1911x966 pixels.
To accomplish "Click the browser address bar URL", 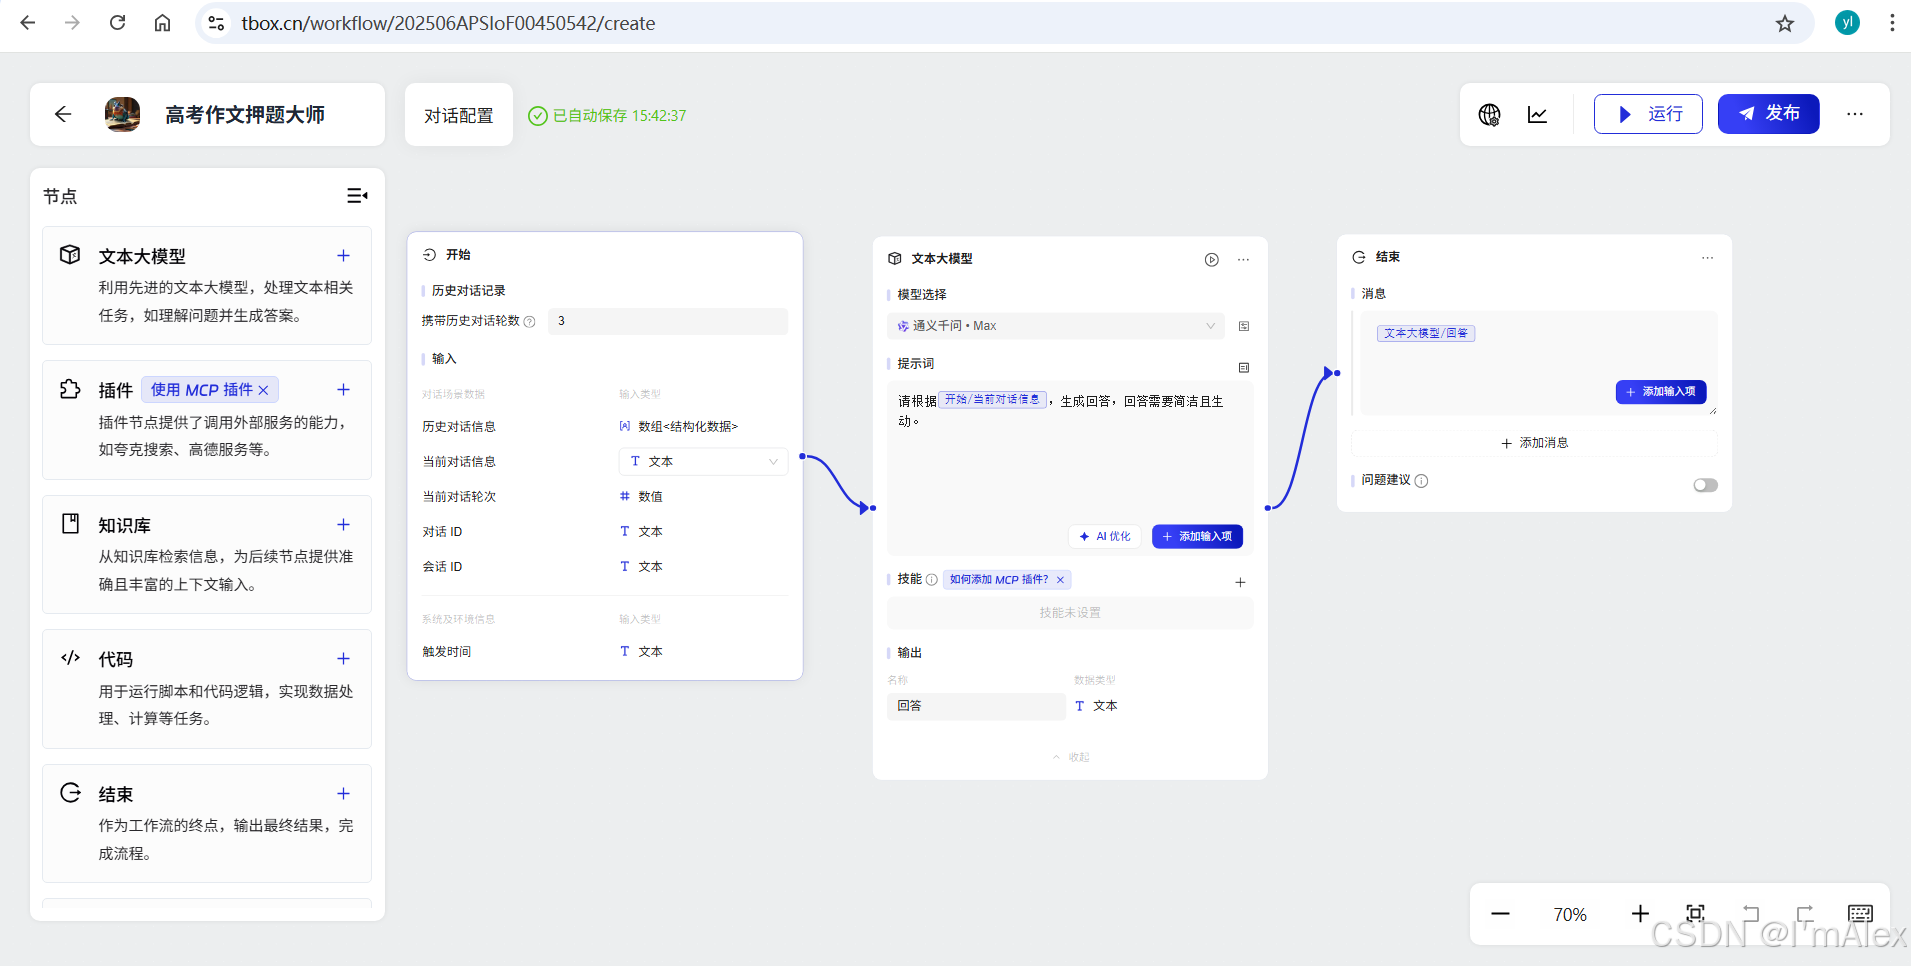I will [448, 23].
